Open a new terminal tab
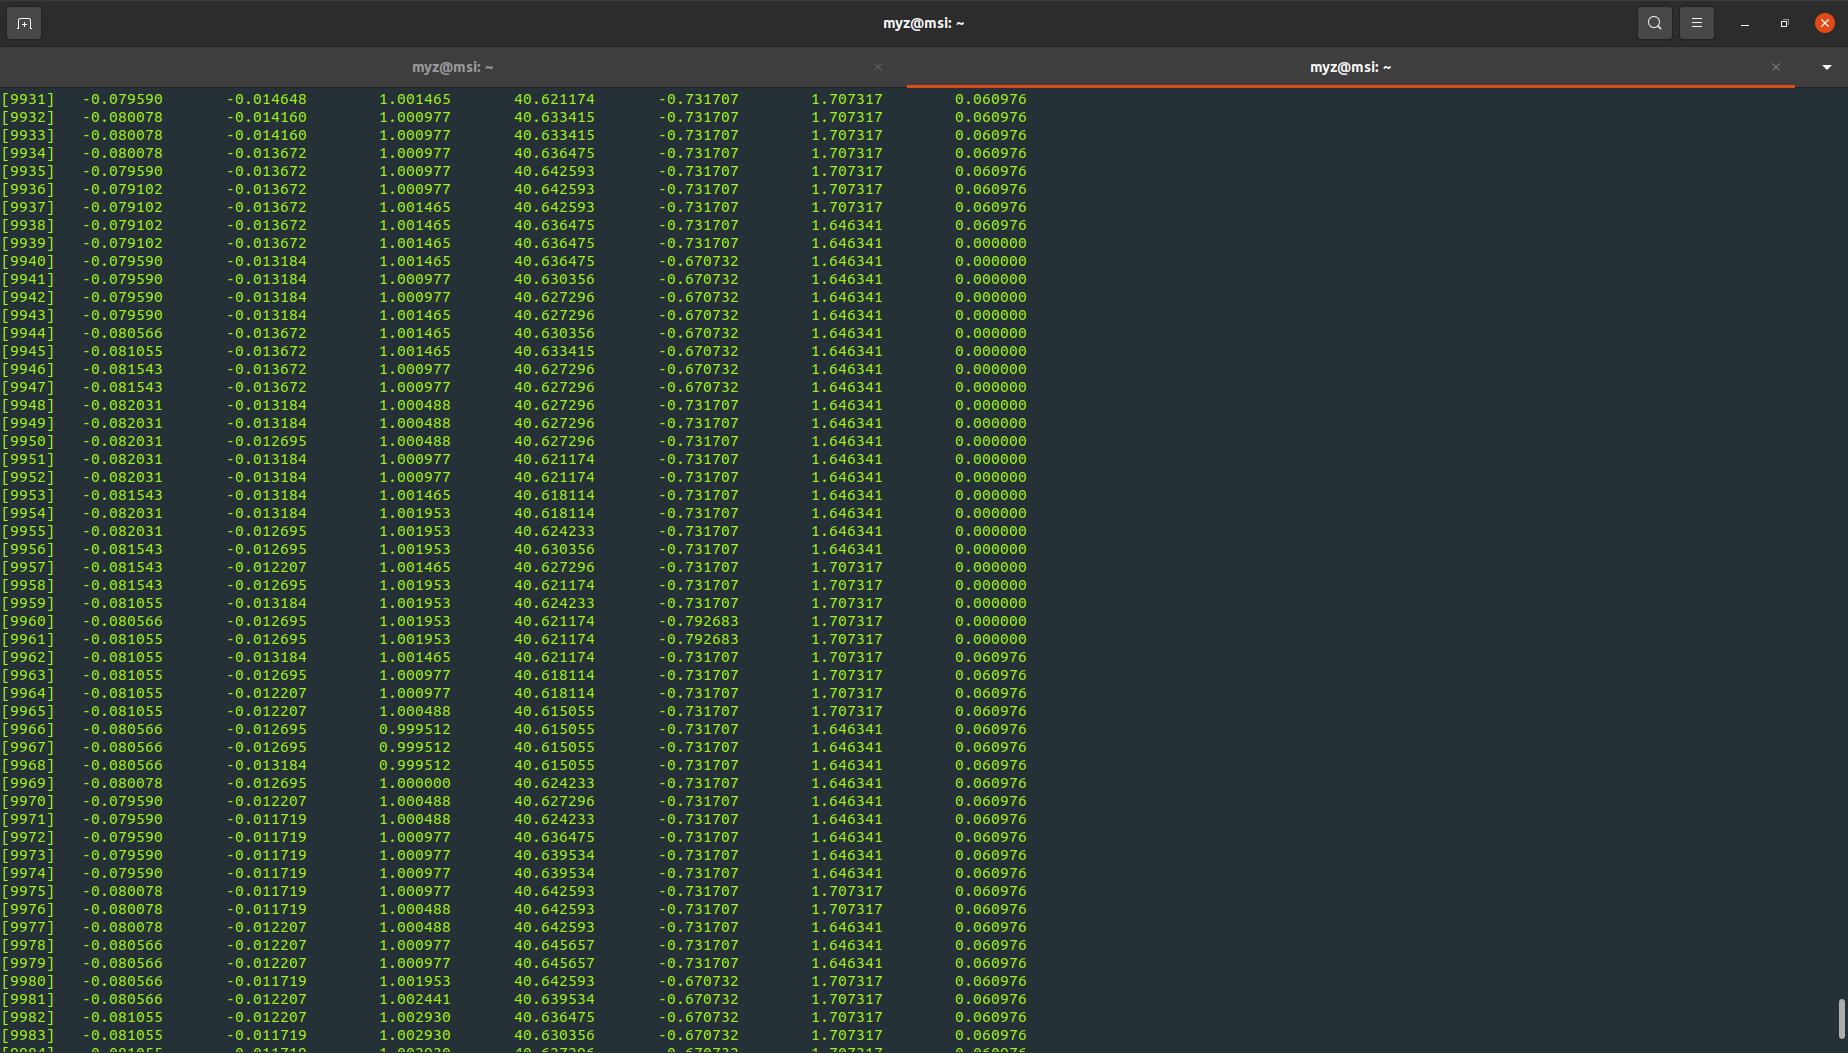 coord(24,22)
